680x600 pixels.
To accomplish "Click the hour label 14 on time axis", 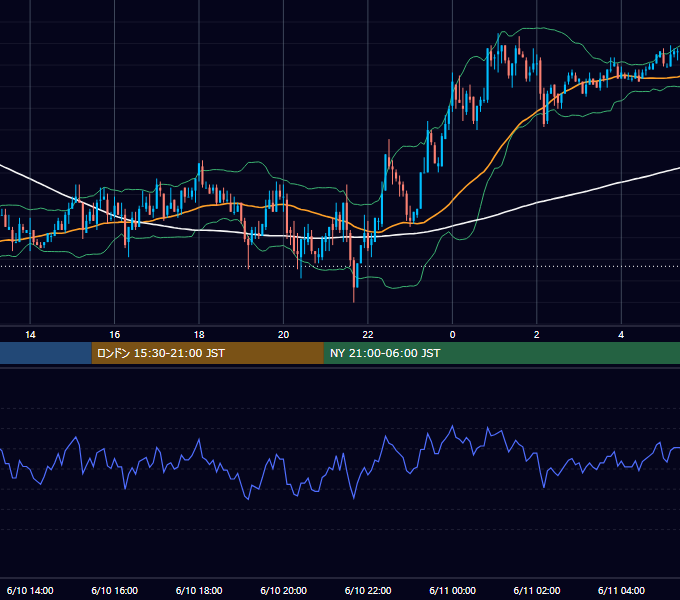I will 30,335.
